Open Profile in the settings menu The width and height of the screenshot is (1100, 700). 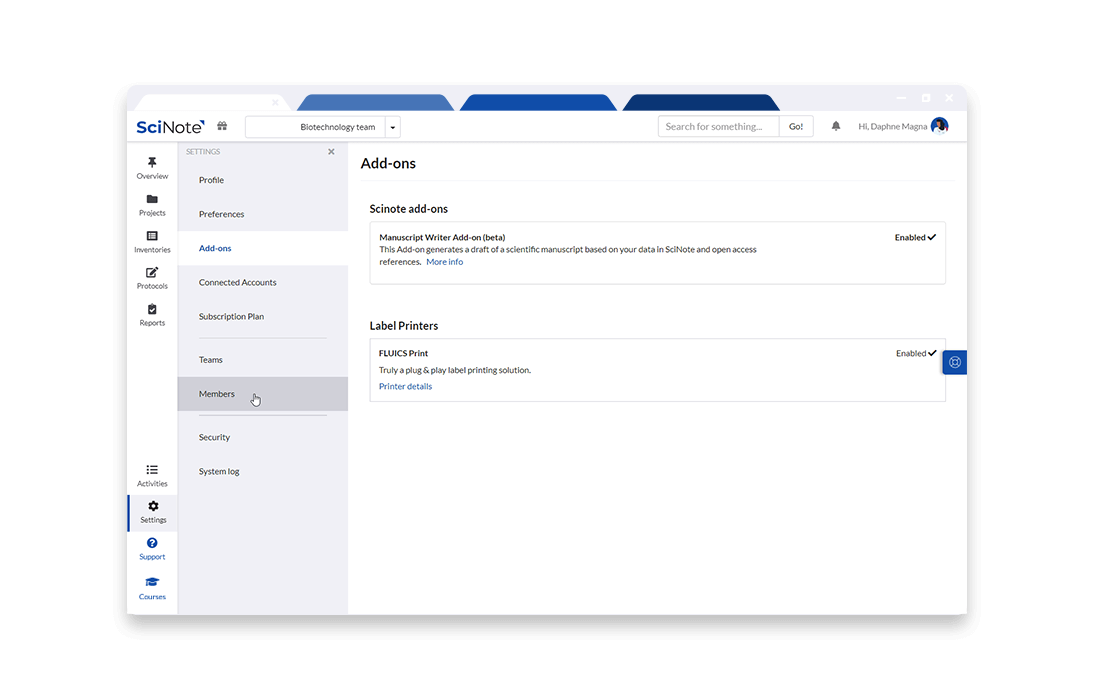click(211, 180)
